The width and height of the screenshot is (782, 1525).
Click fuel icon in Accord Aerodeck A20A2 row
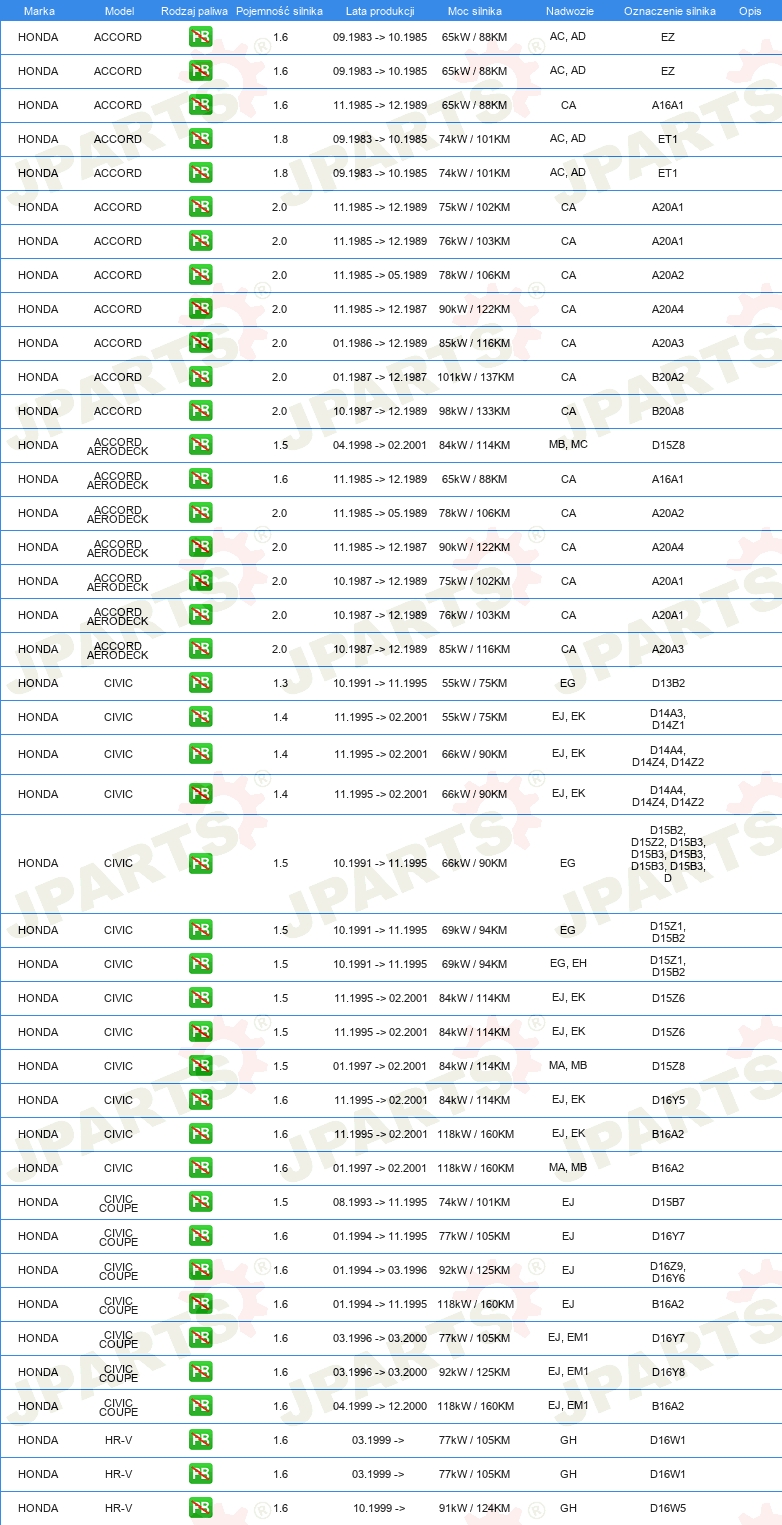coord(200,513)
